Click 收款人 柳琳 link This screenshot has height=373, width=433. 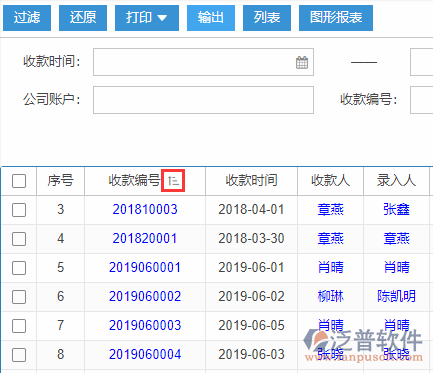point(330,296)
